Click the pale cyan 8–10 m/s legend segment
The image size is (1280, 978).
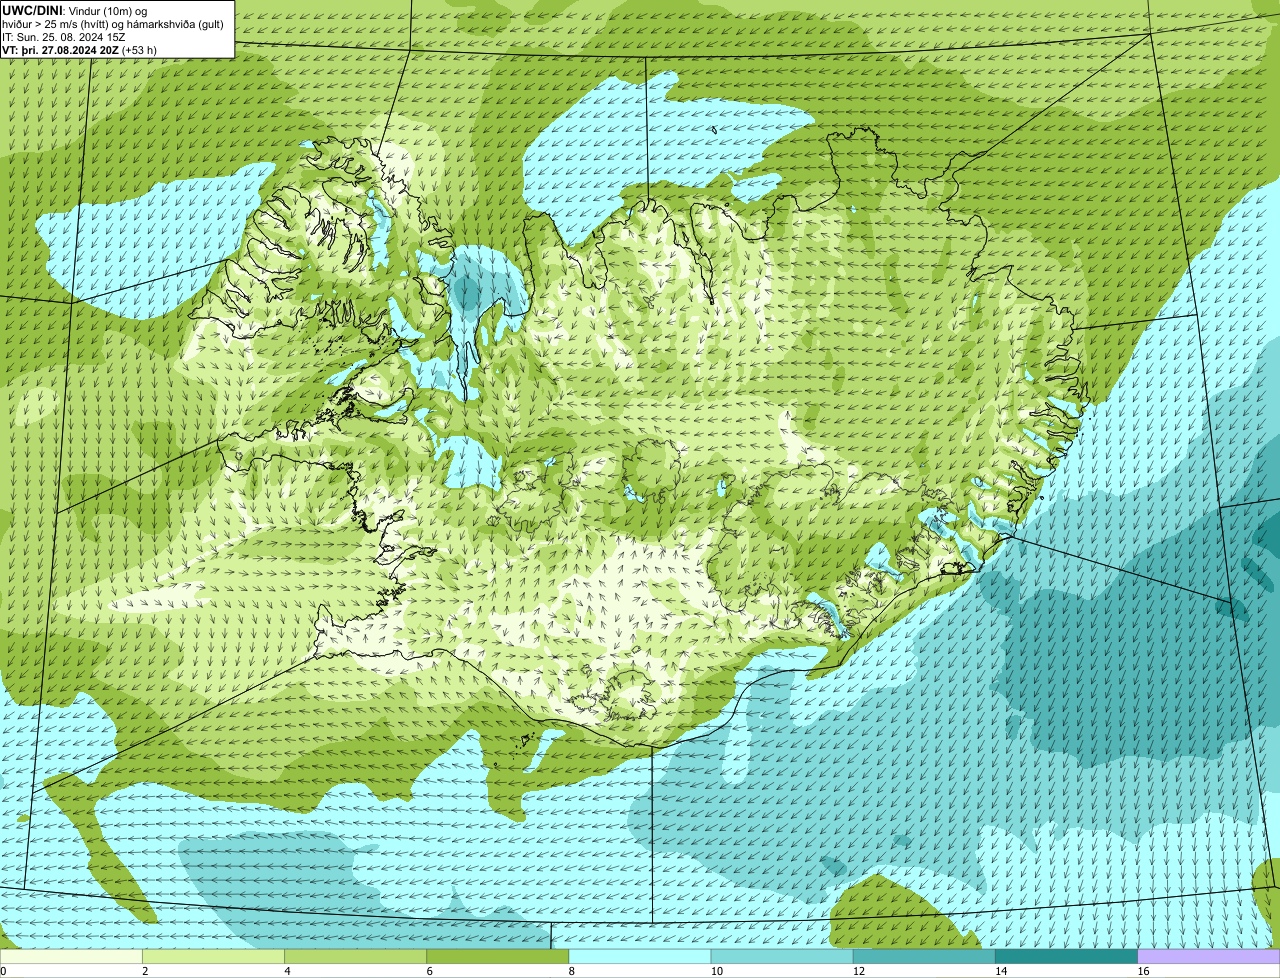(640, 956)
